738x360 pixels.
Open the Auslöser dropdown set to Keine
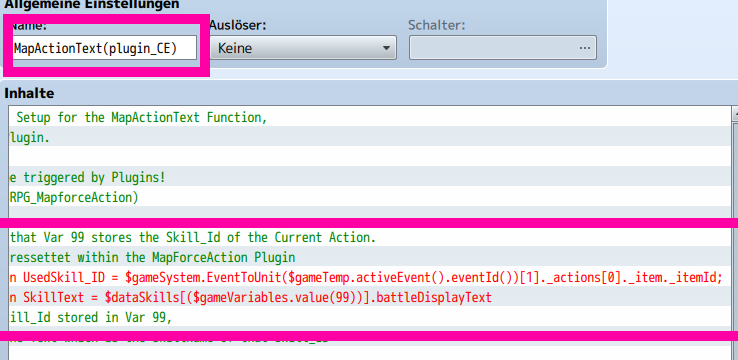pyautogui.click(x=303, y=48)
